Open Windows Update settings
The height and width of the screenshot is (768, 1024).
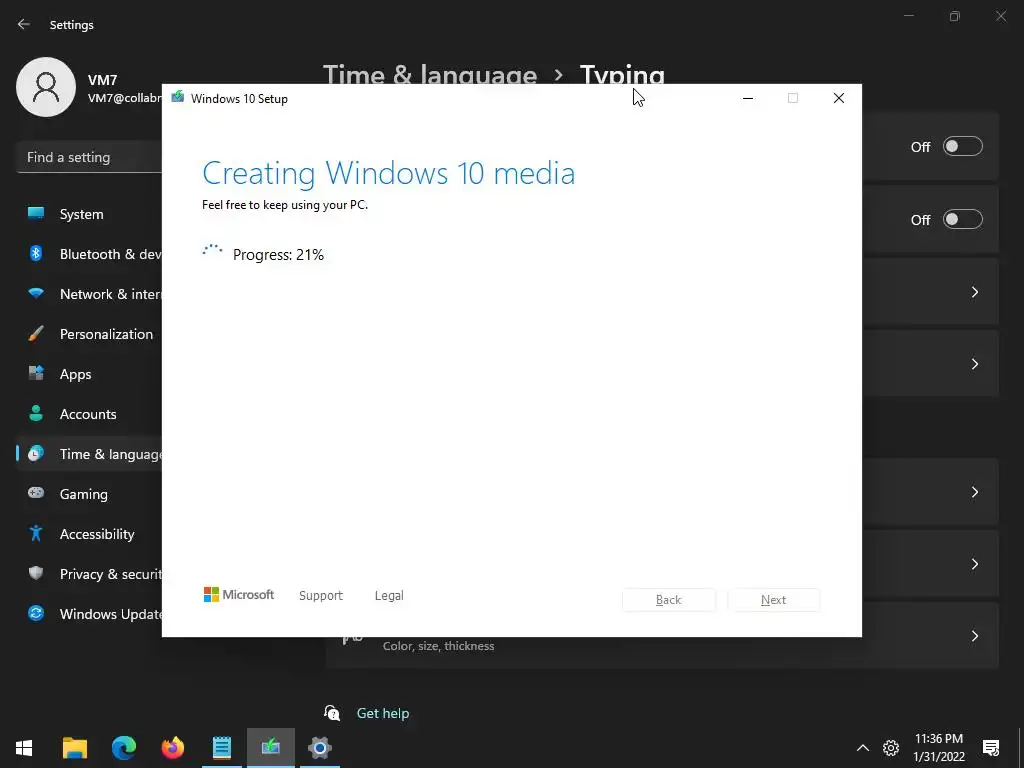click(x=89, y=614)
